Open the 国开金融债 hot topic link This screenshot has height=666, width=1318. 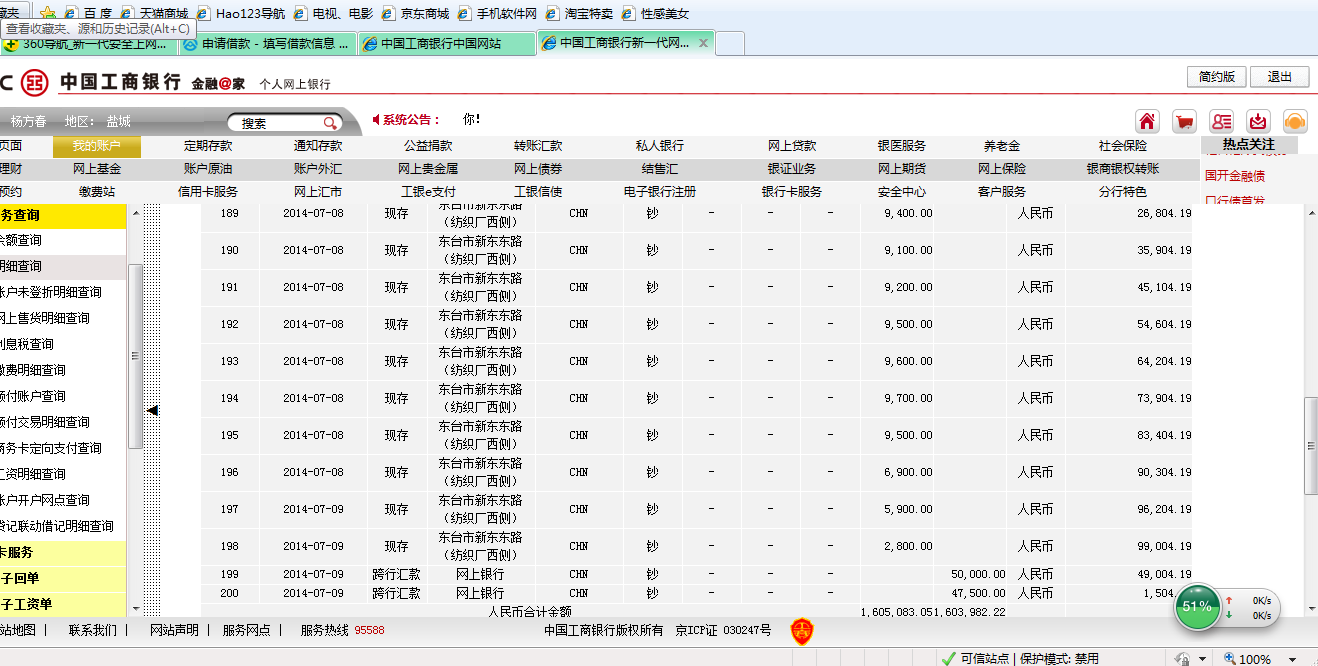click(1234, 175)
